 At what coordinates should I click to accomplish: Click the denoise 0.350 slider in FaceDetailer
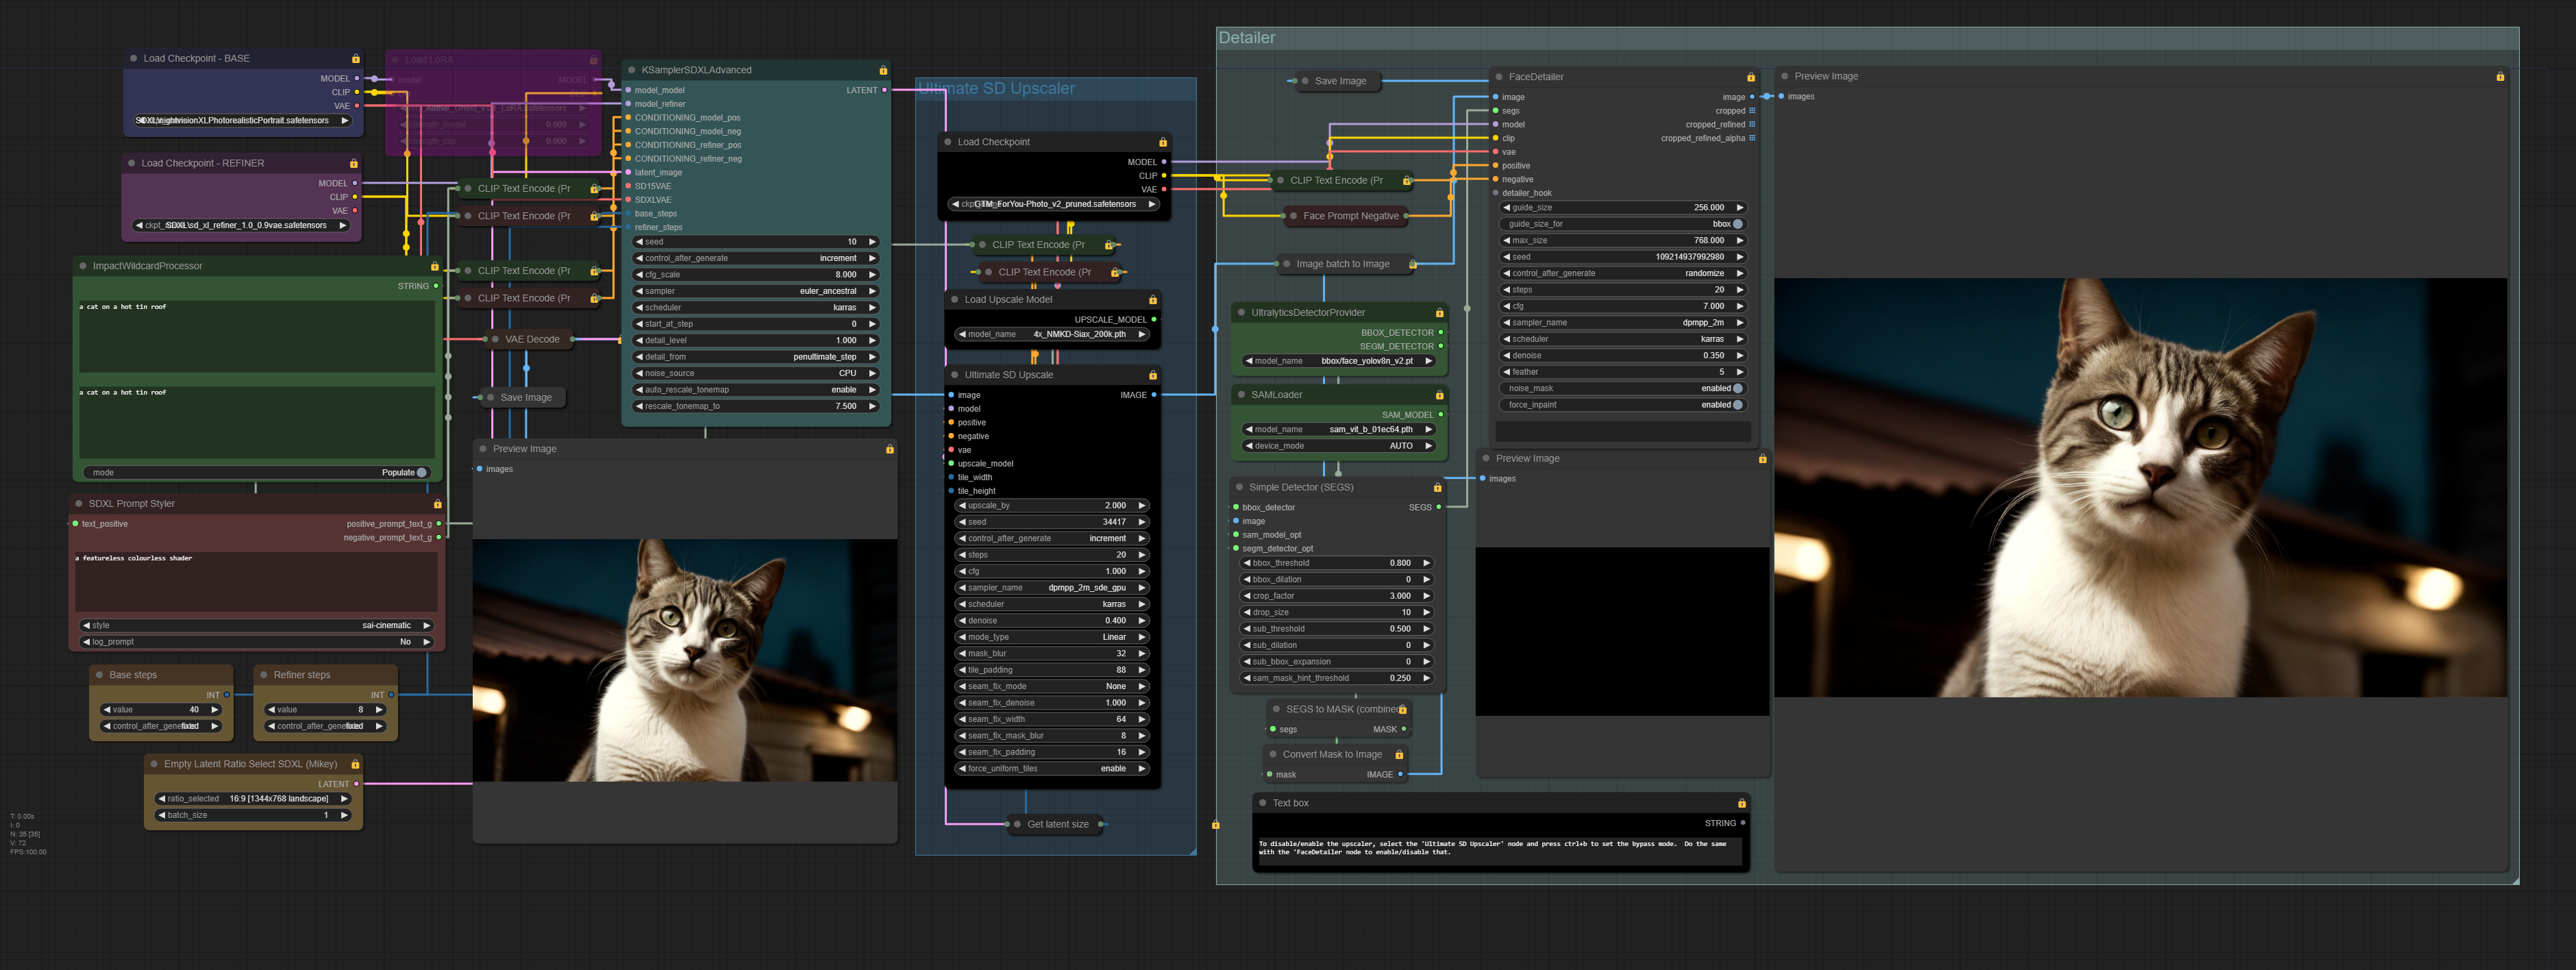[1621, 356]
